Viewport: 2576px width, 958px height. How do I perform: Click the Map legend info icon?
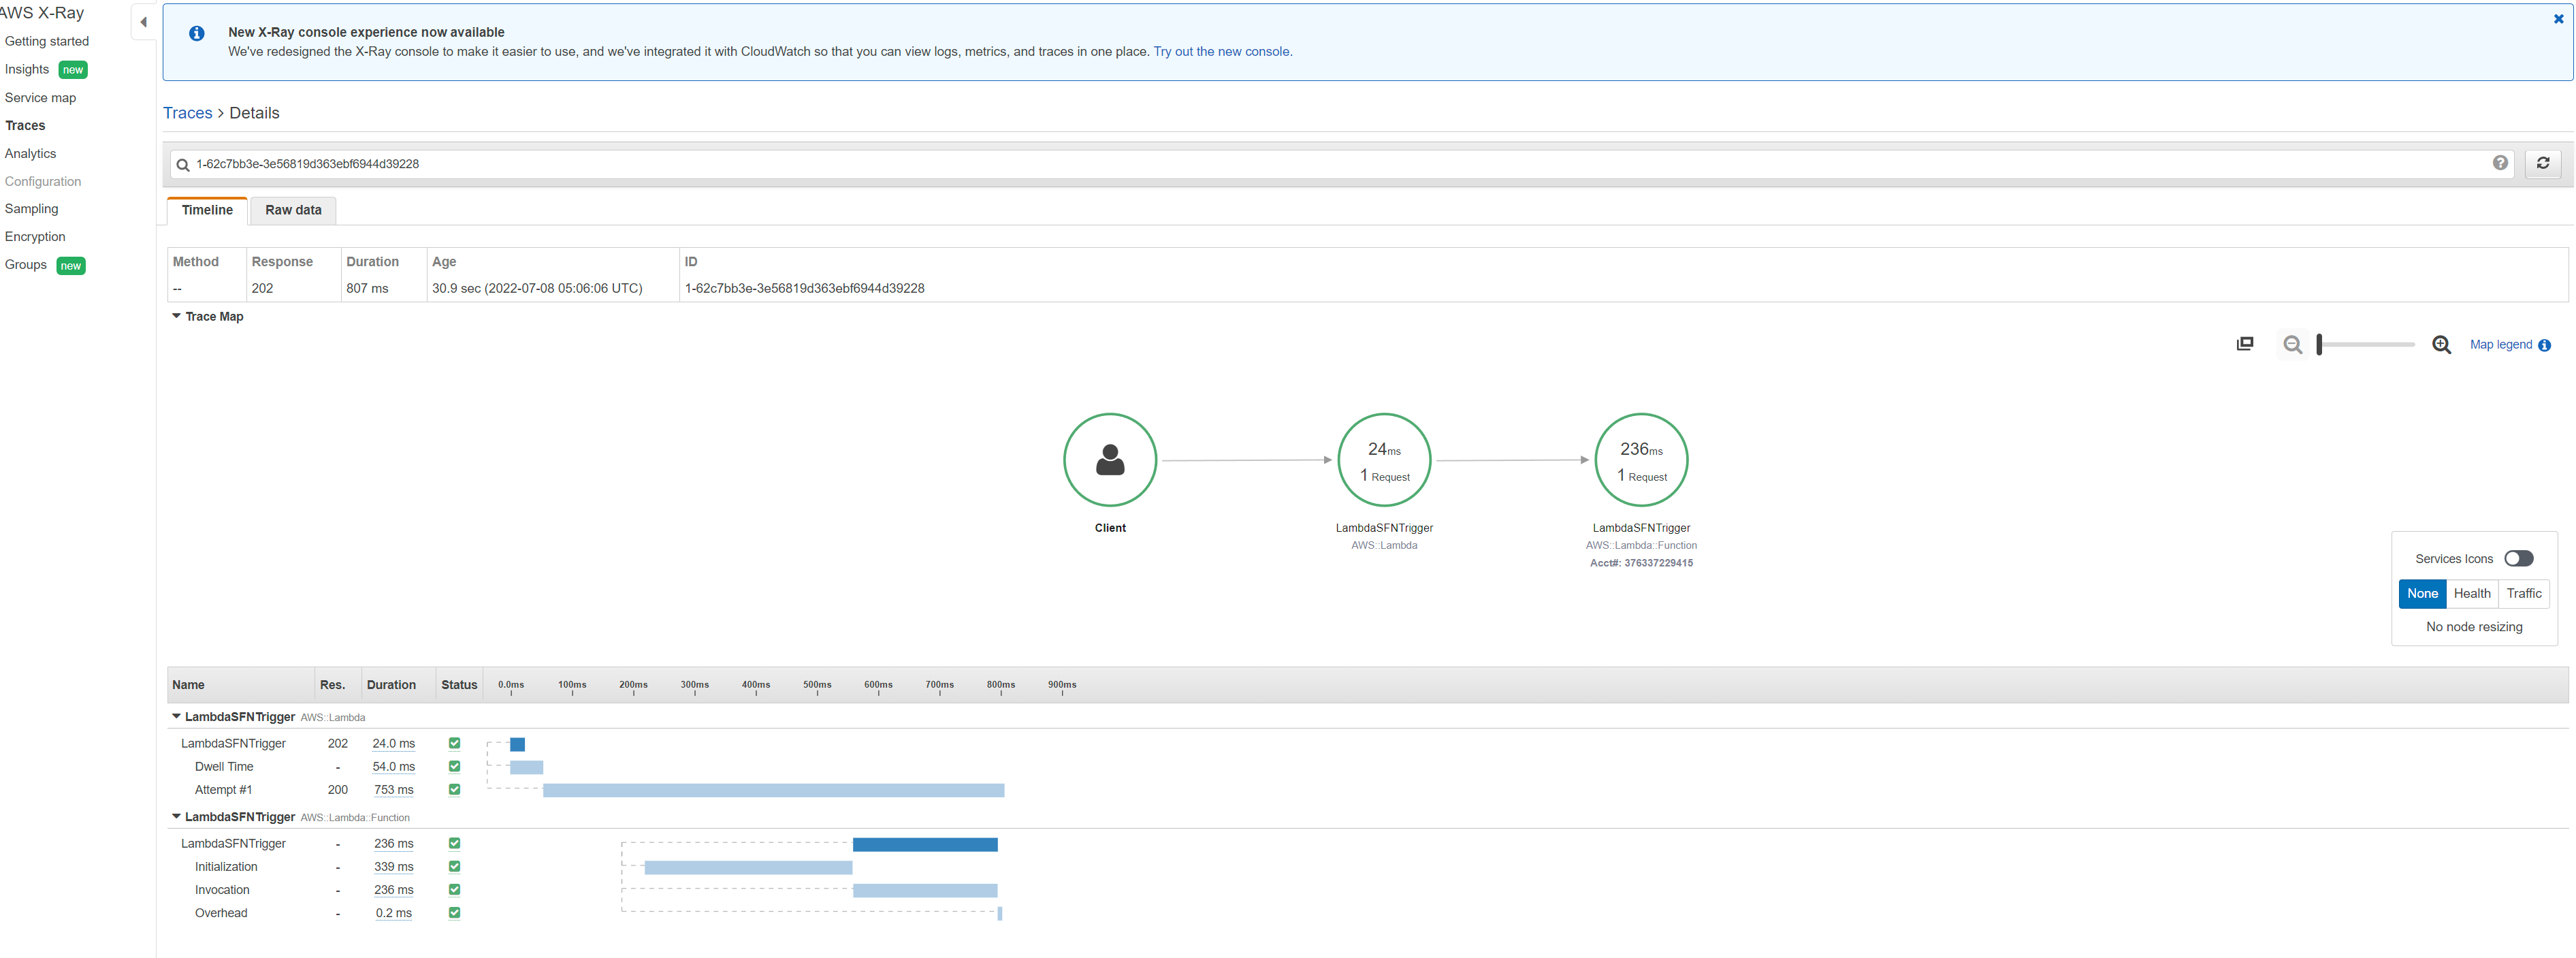pos(2544,345)
